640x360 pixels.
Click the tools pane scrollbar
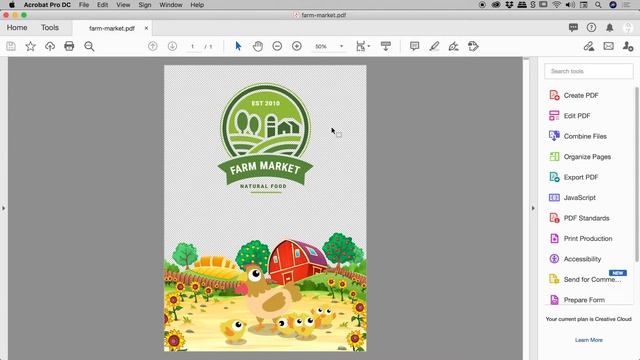(636, 174)
